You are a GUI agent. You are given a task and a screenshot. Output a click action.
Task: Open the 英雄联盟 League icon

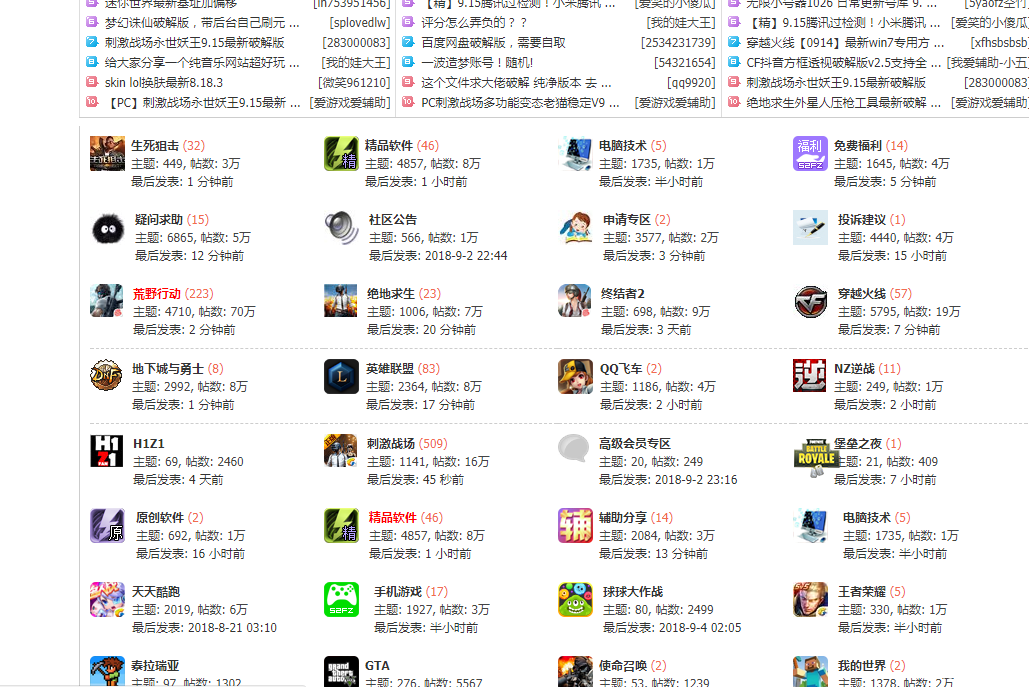coord(341,377)
